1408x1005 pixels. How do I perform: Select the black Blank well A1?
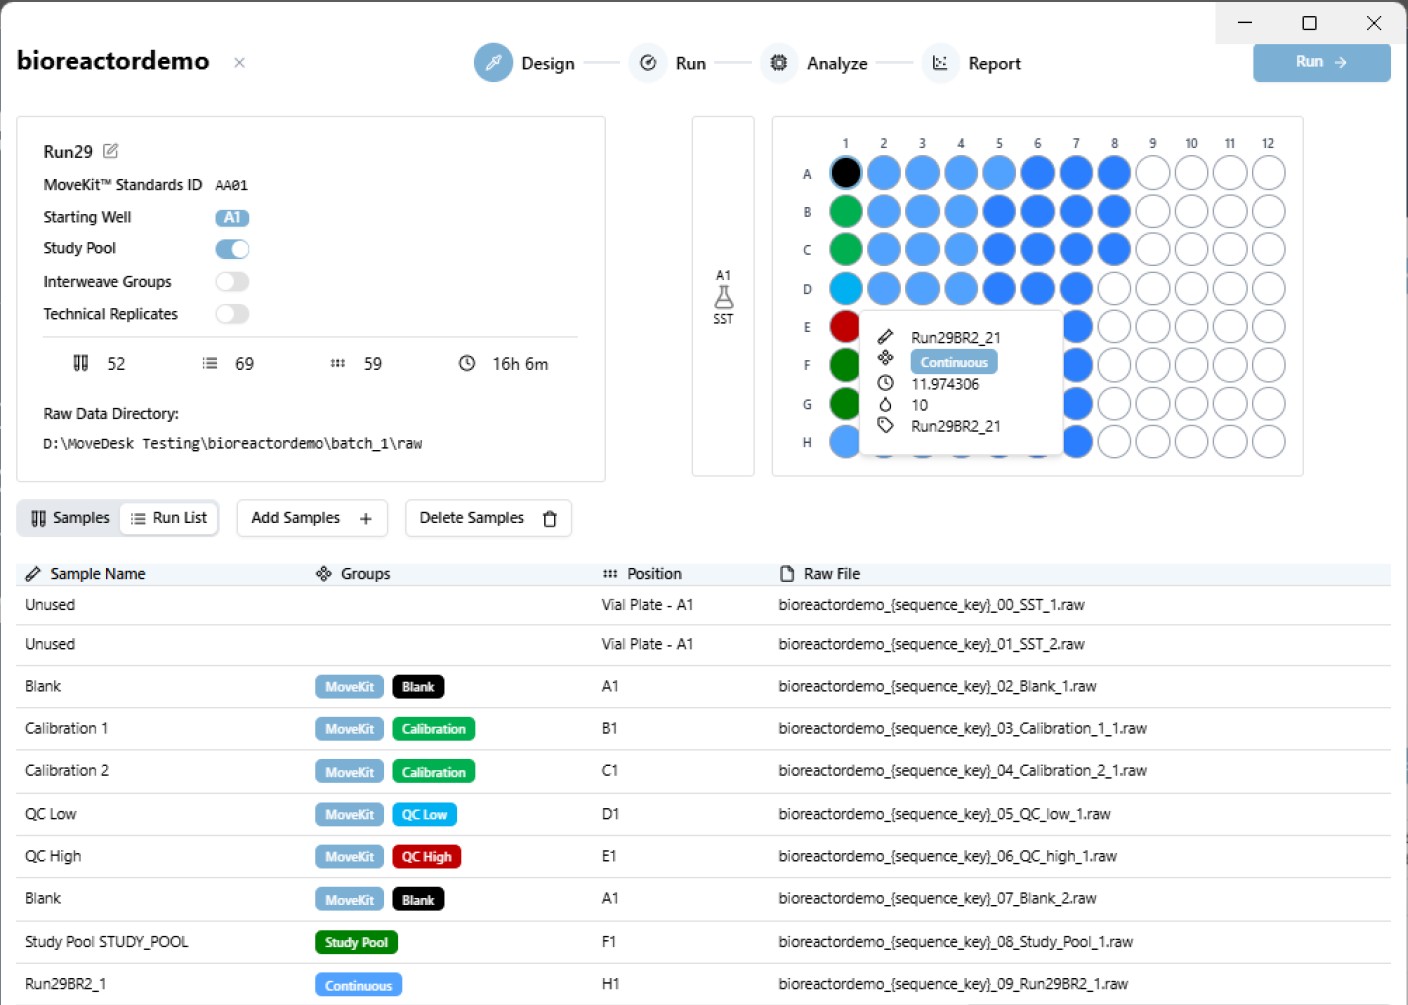click(x=846, y=172)
